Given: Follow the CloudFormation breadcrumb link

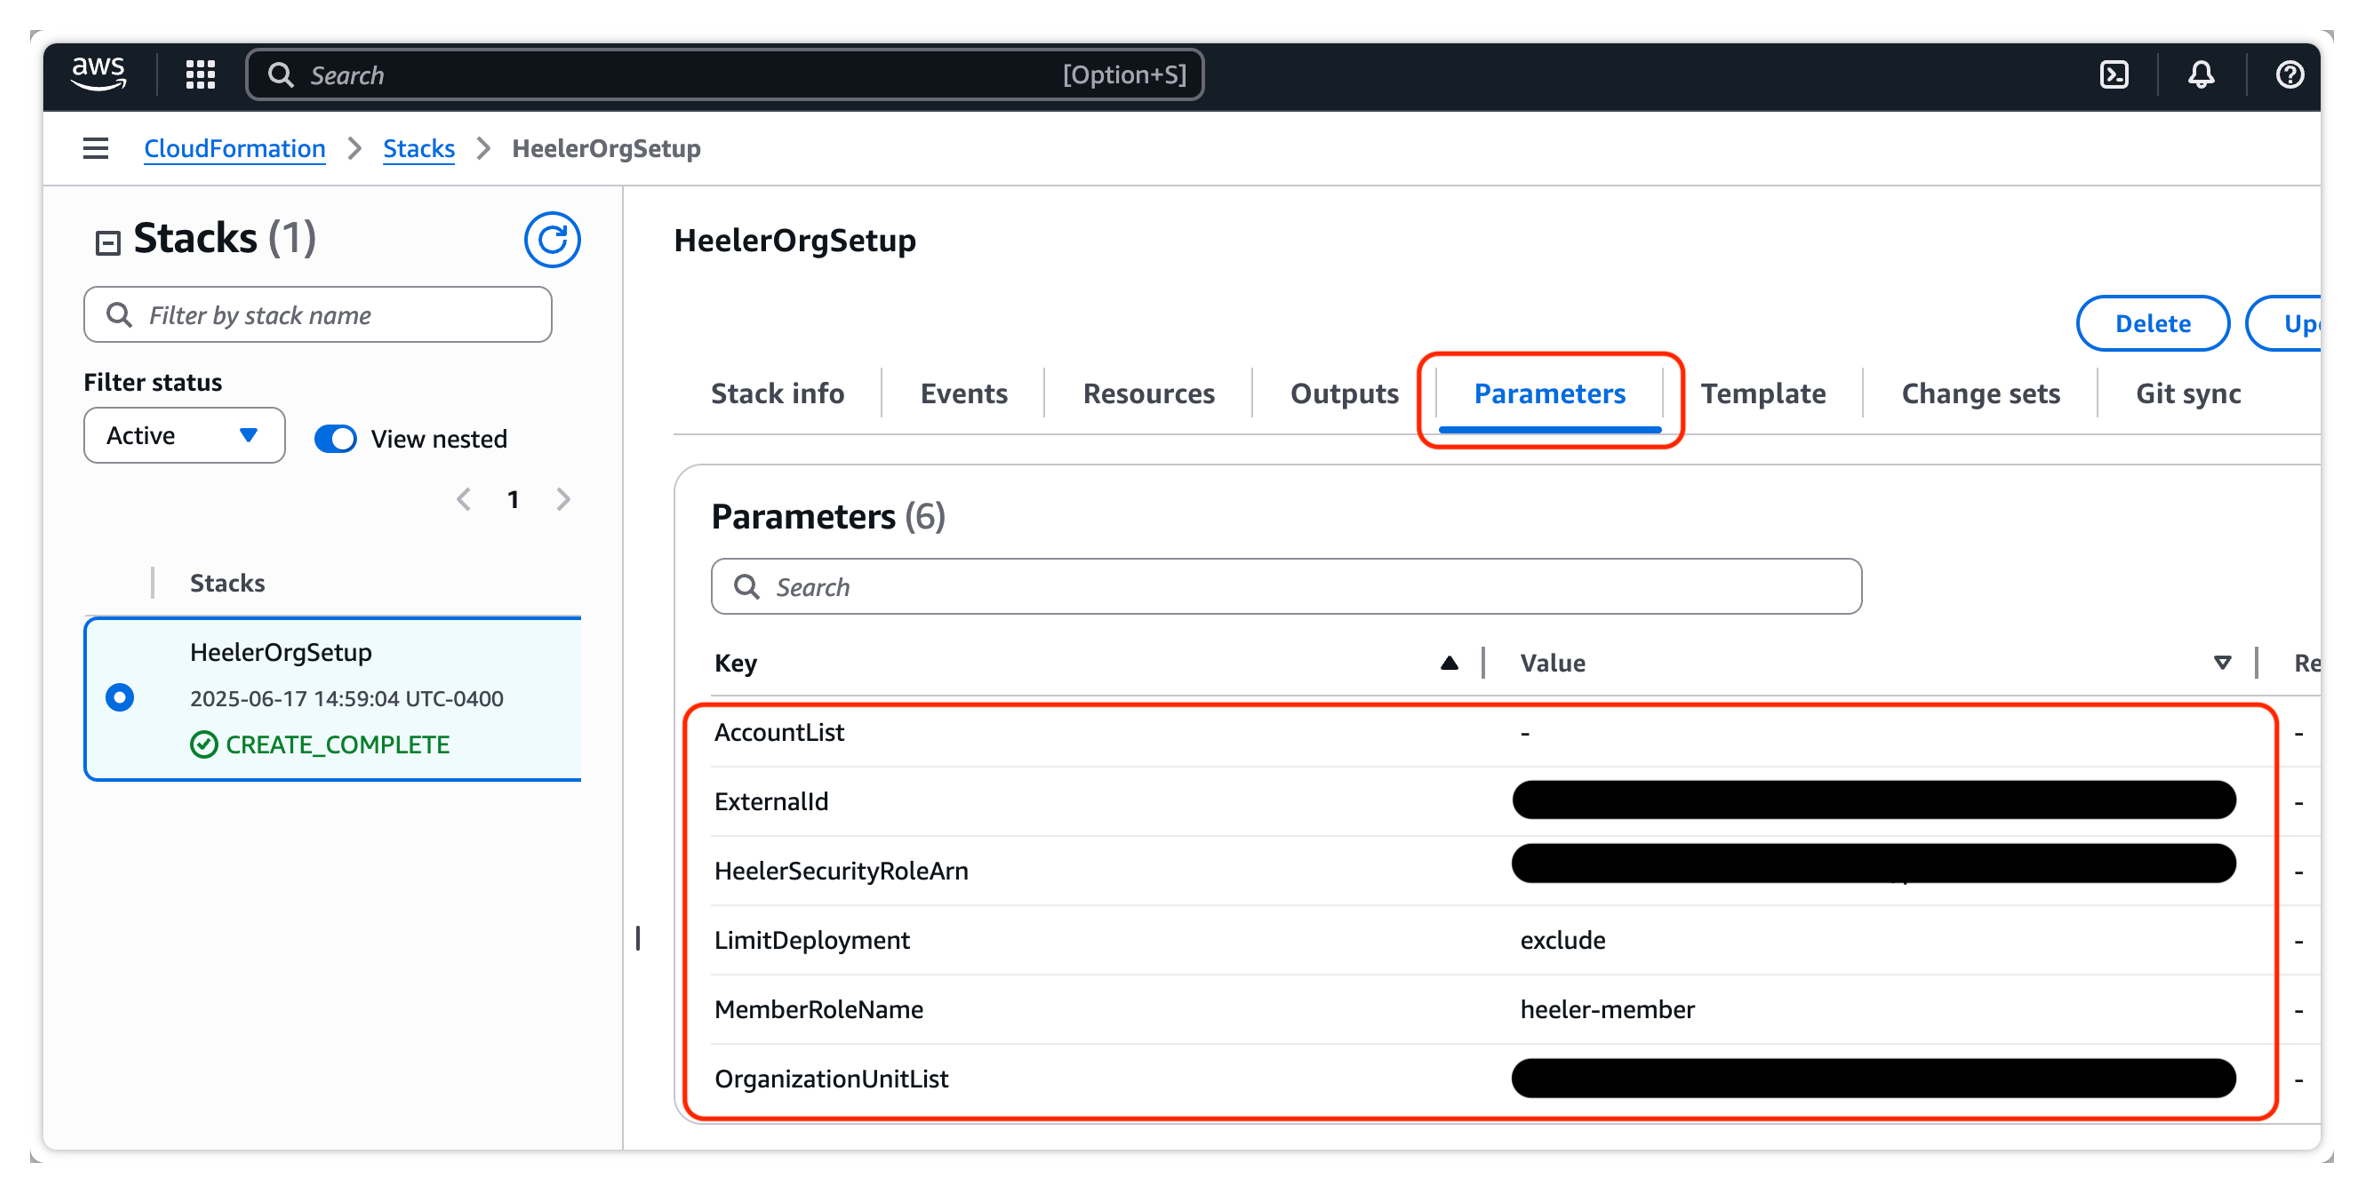Looking at the screenshot, I should pos(235,149).
